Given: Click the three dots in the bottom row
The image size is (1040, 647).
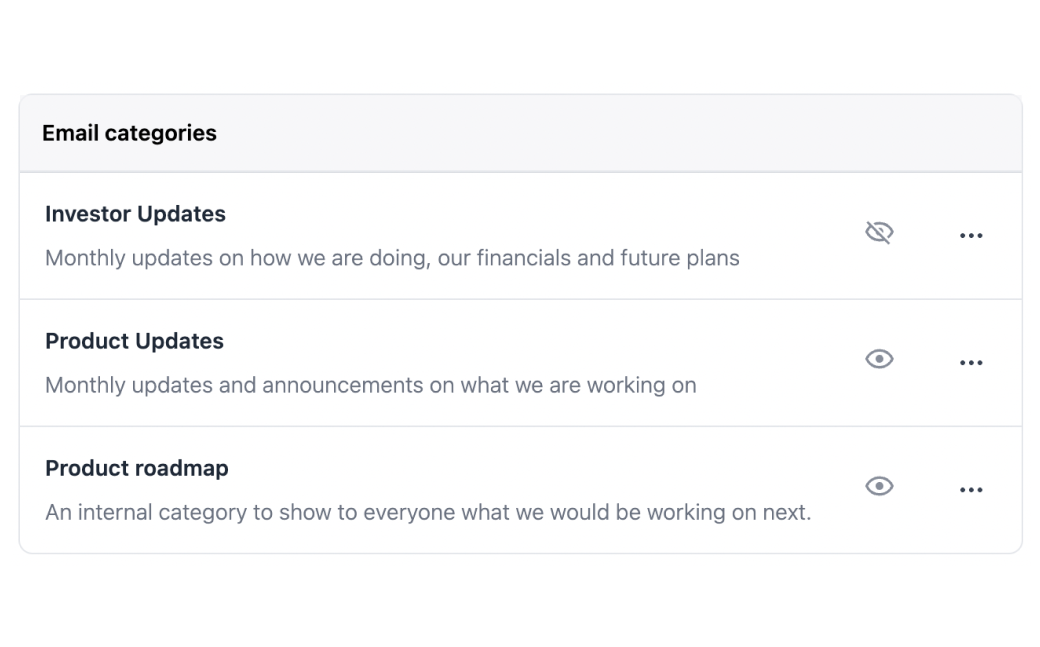Looking at the screenshot, I should pyautogui.click(x=970, y=490).
